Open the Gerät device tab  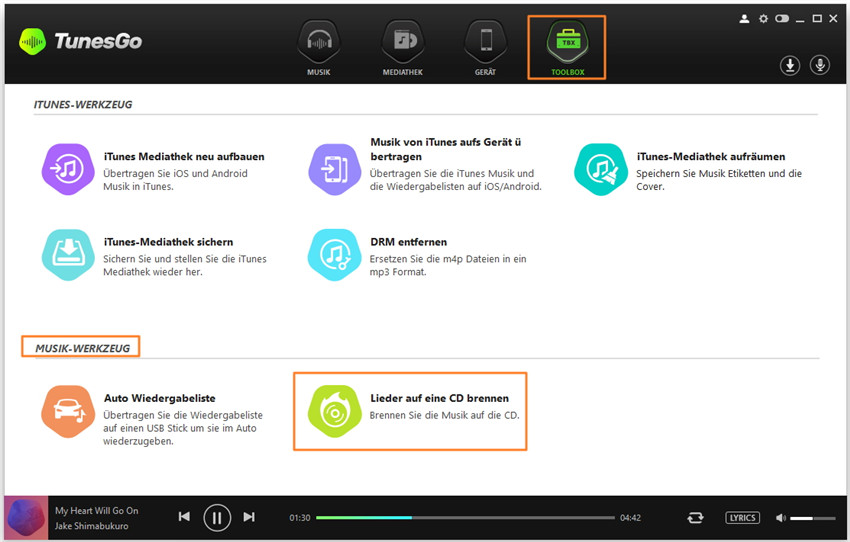486,48
